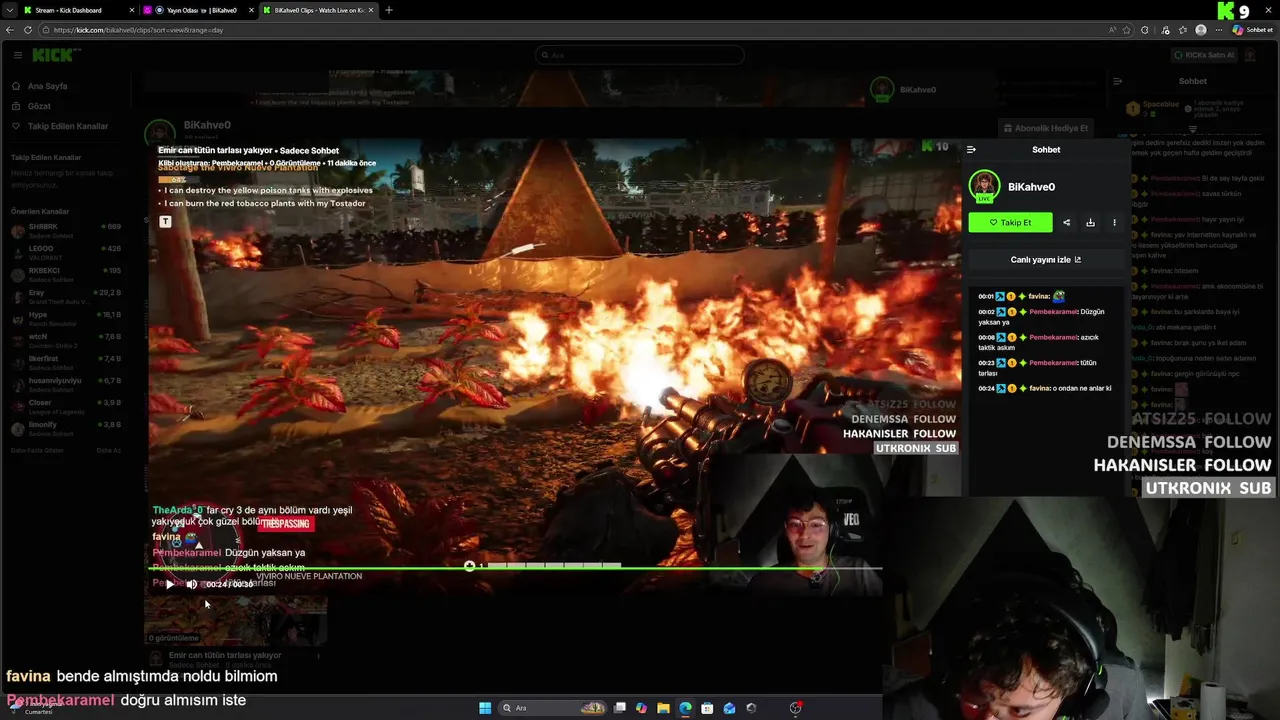Open Task View on taskbar

[x=620, y=708]
